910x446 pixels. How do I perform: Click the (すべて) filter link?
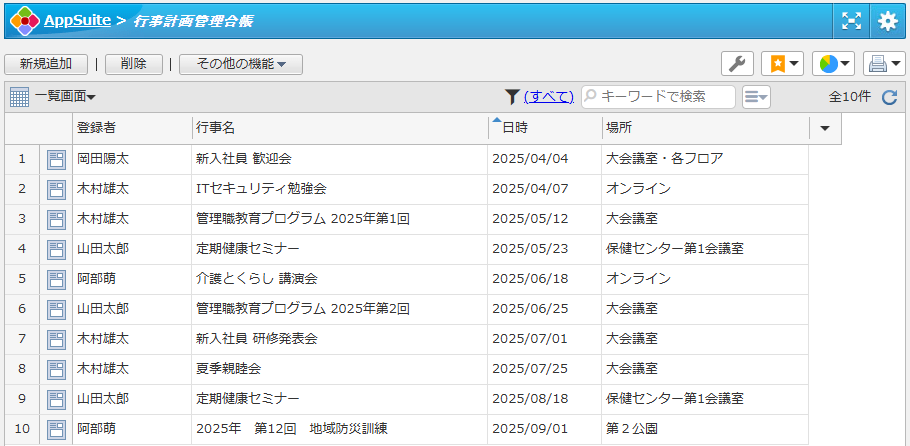[548, 97]
